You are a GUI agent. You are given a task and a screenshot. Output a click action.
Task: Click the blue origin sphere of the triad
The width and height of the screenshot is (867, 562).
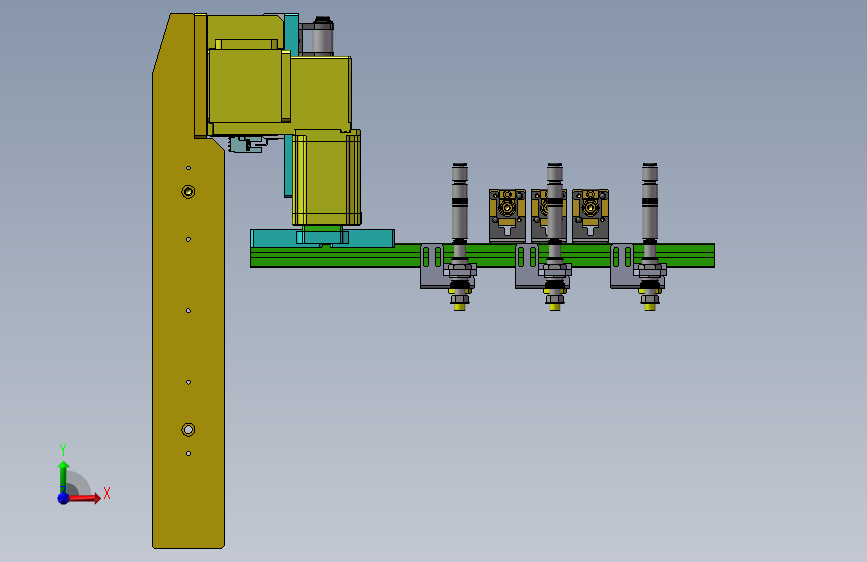click(64, 498)
